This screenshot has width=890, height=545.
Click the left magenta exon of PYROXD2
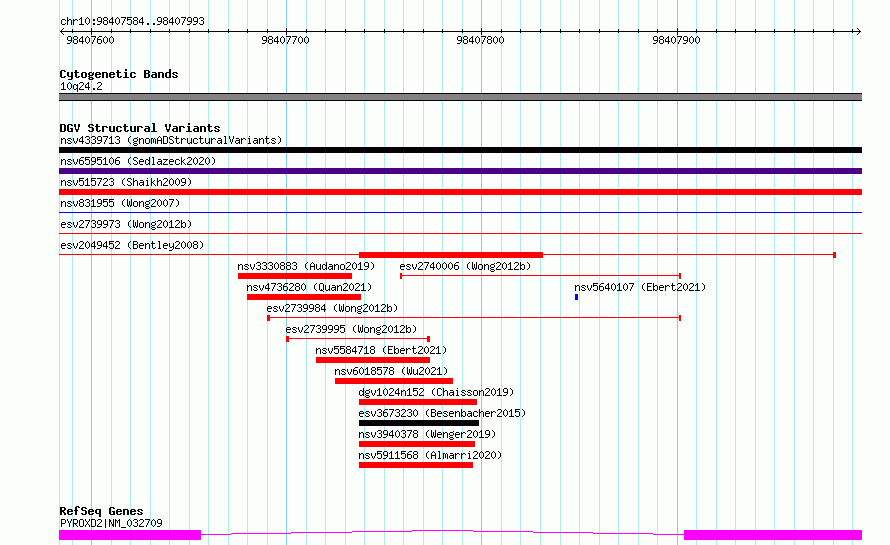[x=130, y=535]
